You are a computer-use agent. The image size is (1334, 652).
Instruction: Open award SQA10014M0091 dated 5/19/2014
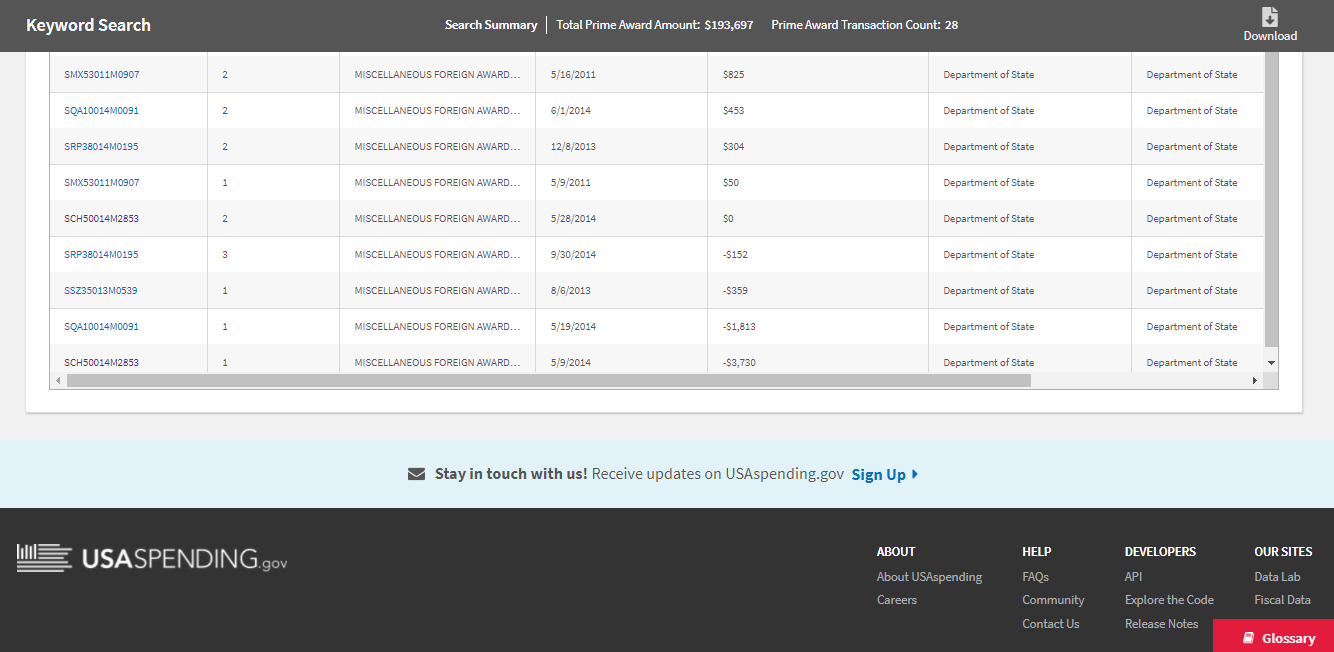[x=101, y=327]
